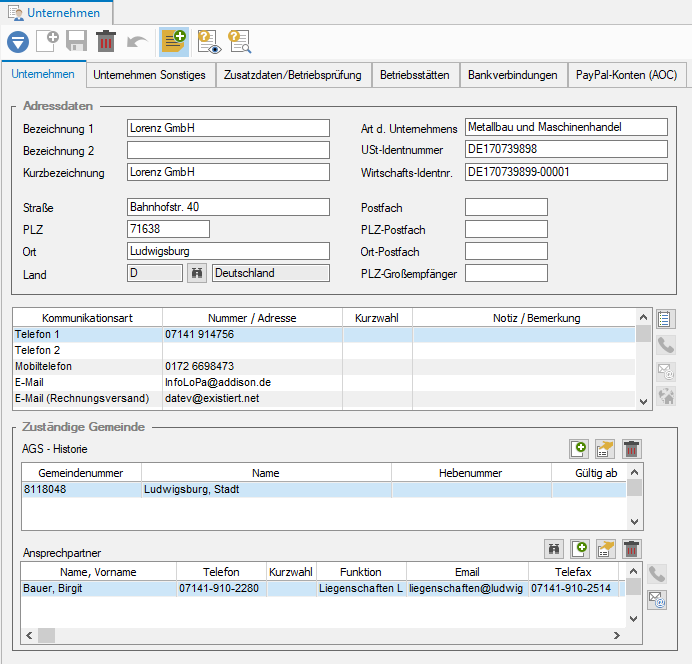692x664 pixels.
Task: Edit the Bezeichnung 1 field
Action: coord(228,128)
